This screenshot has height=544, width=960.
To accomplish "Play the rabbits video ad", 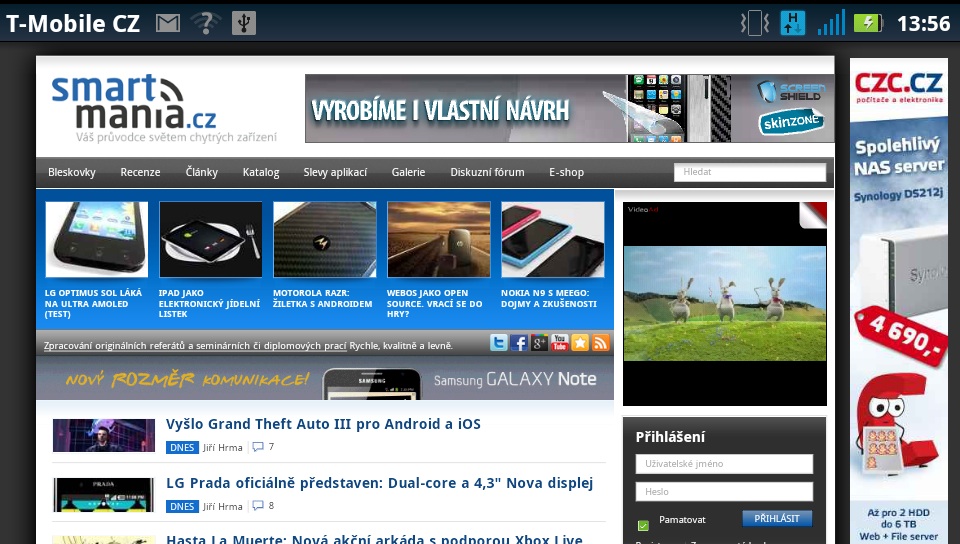I will click(x=725, y=304).
